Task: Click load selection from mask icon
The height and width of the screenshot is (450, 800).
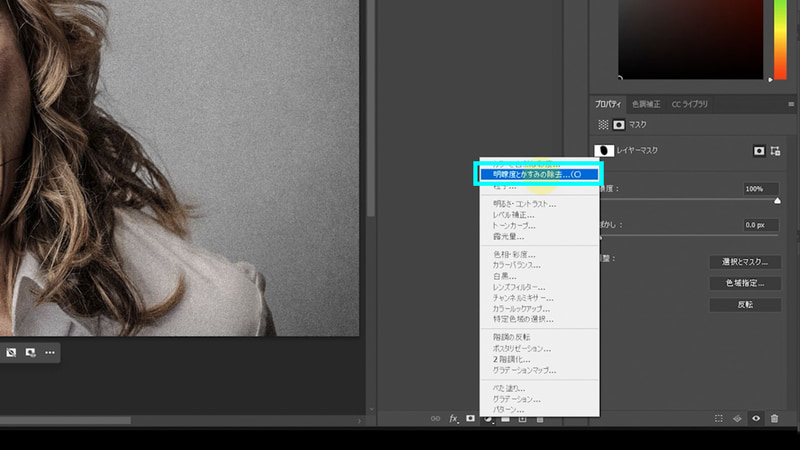Action: point(719,418)
